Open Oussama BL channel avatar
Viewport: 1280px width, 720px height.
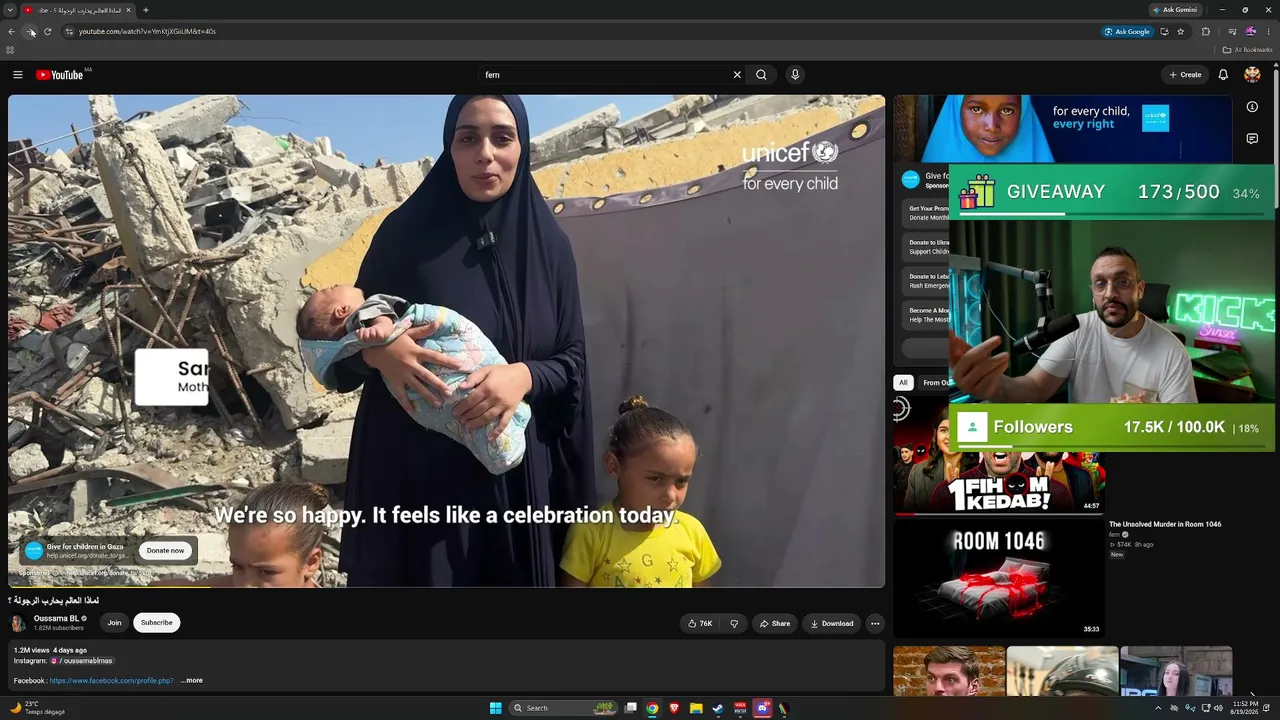tap(19, 623)
